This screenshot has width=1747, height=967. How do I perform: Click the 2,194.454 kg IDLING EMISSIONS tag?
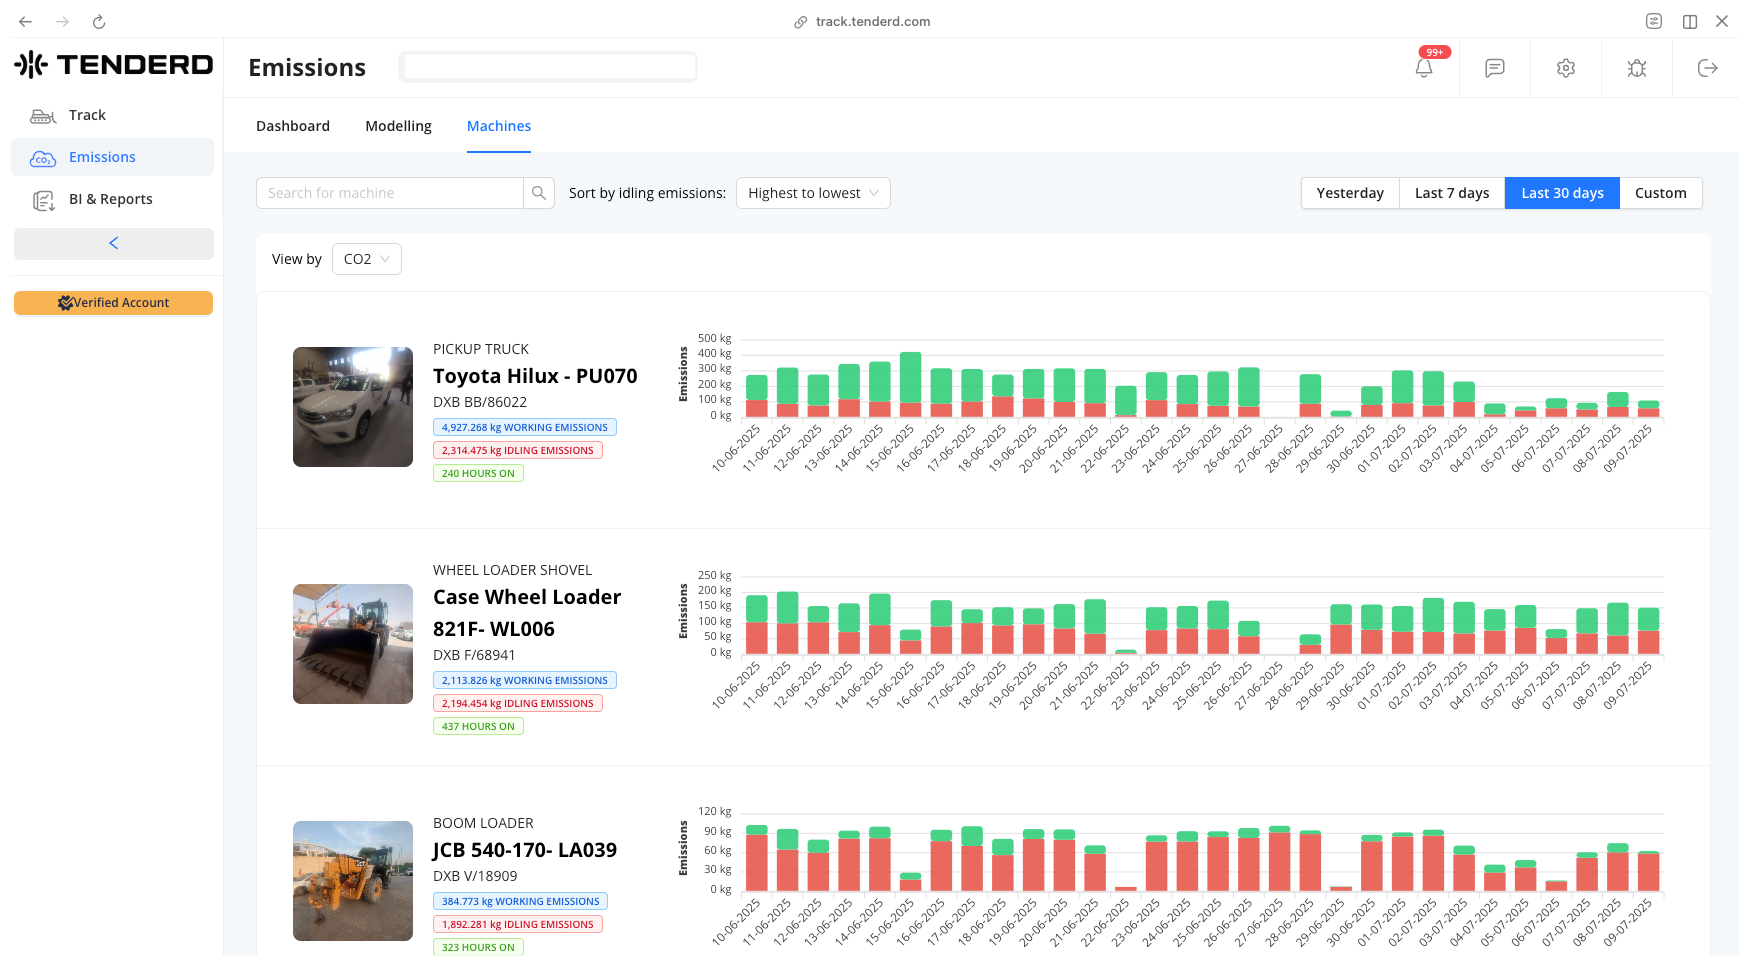518,703
